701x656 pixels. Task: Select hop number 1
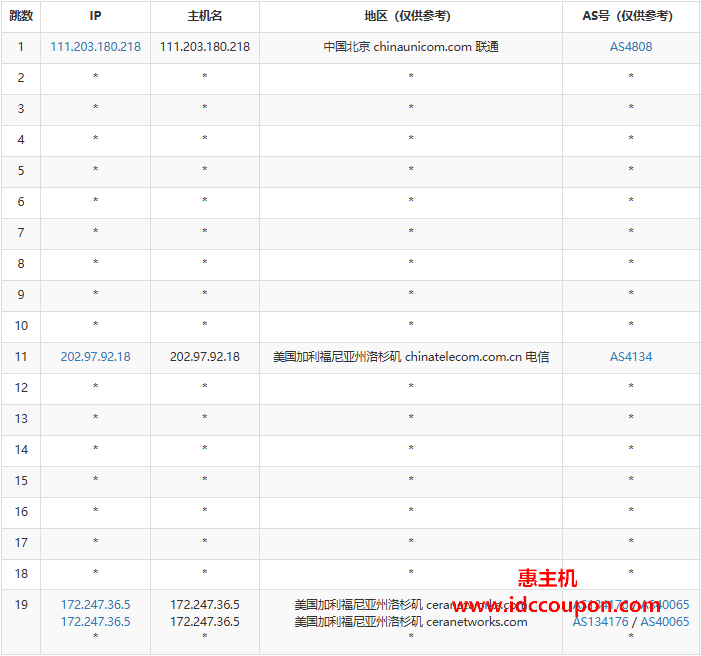coord(21,47)
